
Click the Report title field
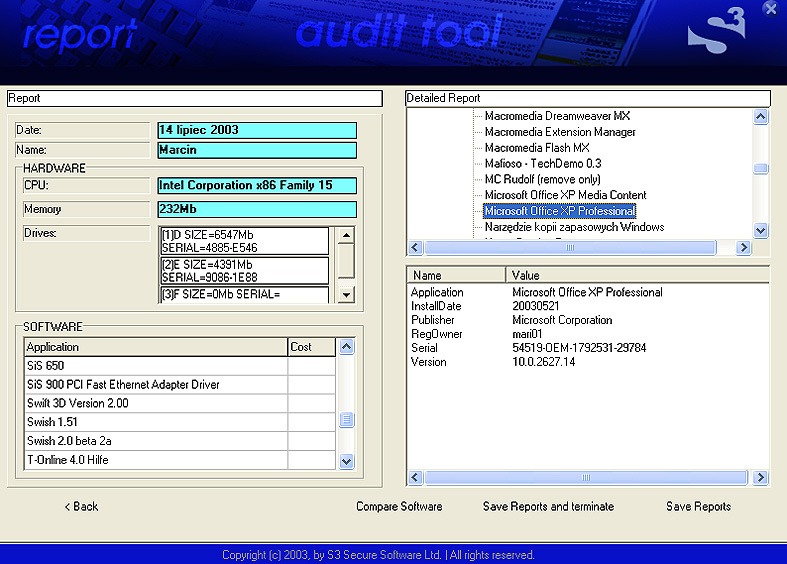click(x=195, y=98)
